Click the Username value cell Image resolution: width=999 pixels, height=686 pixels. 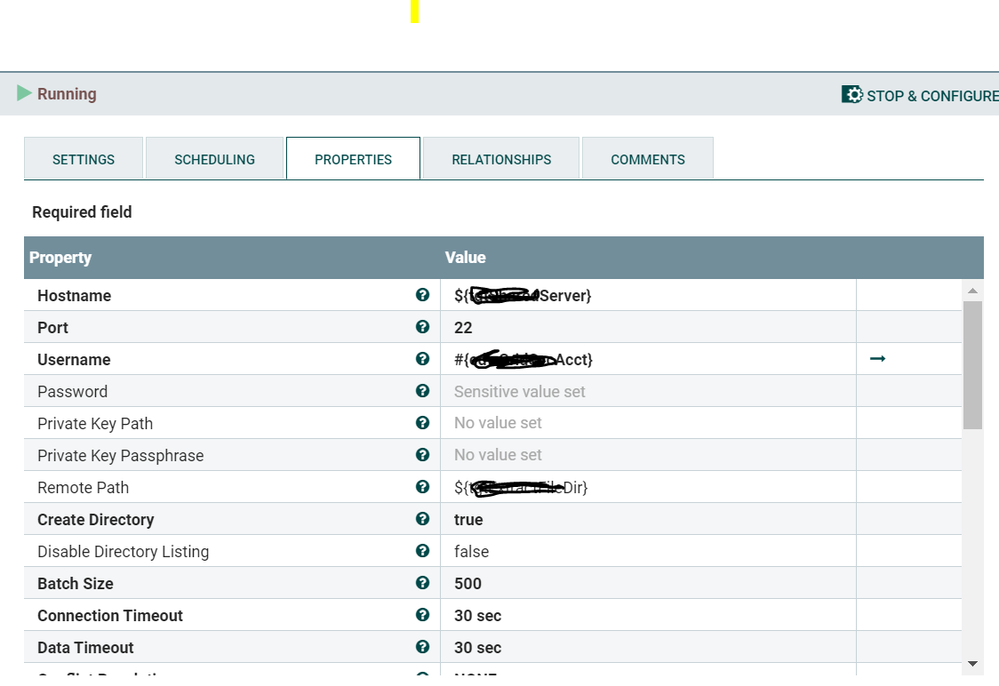(x=648, y=359)
